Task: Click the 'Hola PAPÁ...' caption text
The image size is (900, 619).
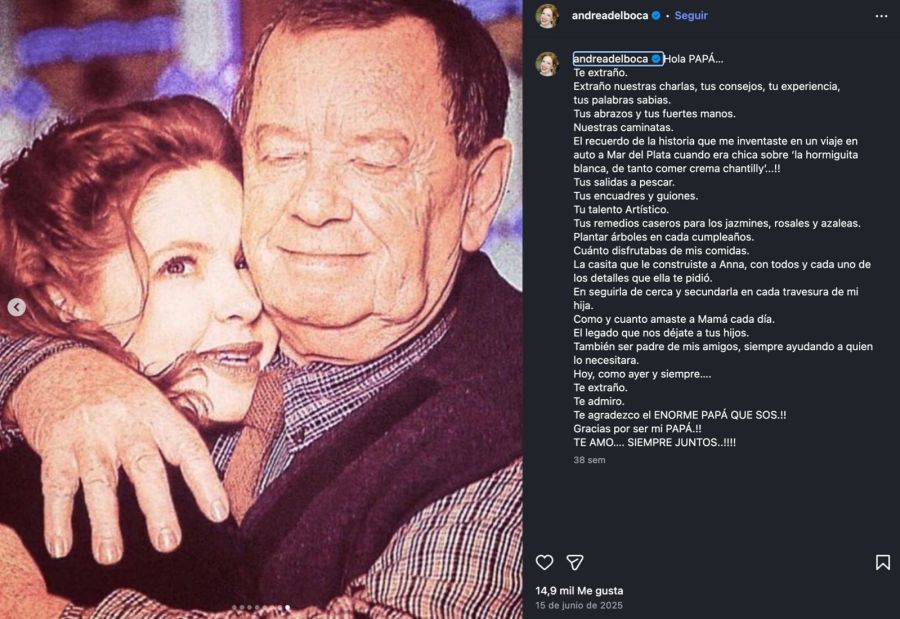Action: (693, 59)
